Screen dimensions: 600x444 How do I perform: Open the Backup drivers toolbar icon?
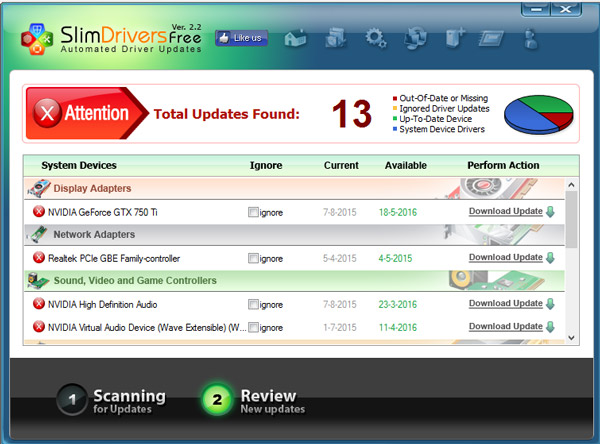(336, 38)
